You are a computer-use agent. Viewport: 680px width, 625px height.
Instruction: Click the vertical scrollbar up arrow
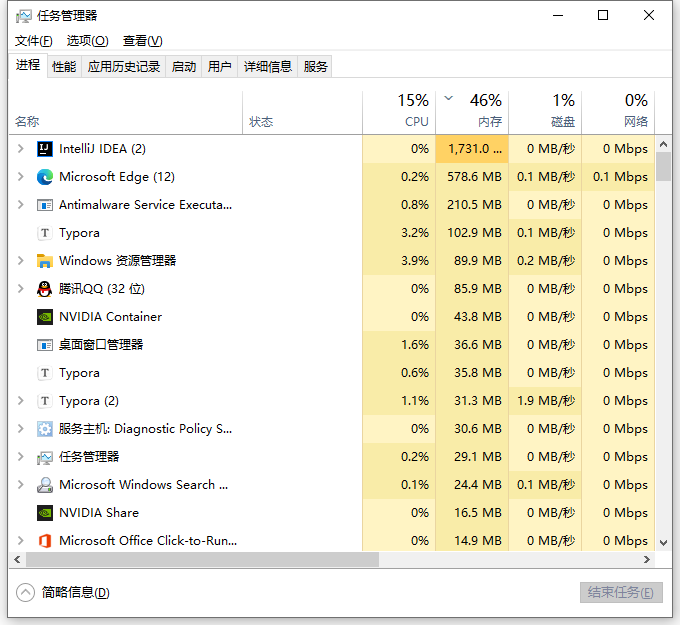663,144
